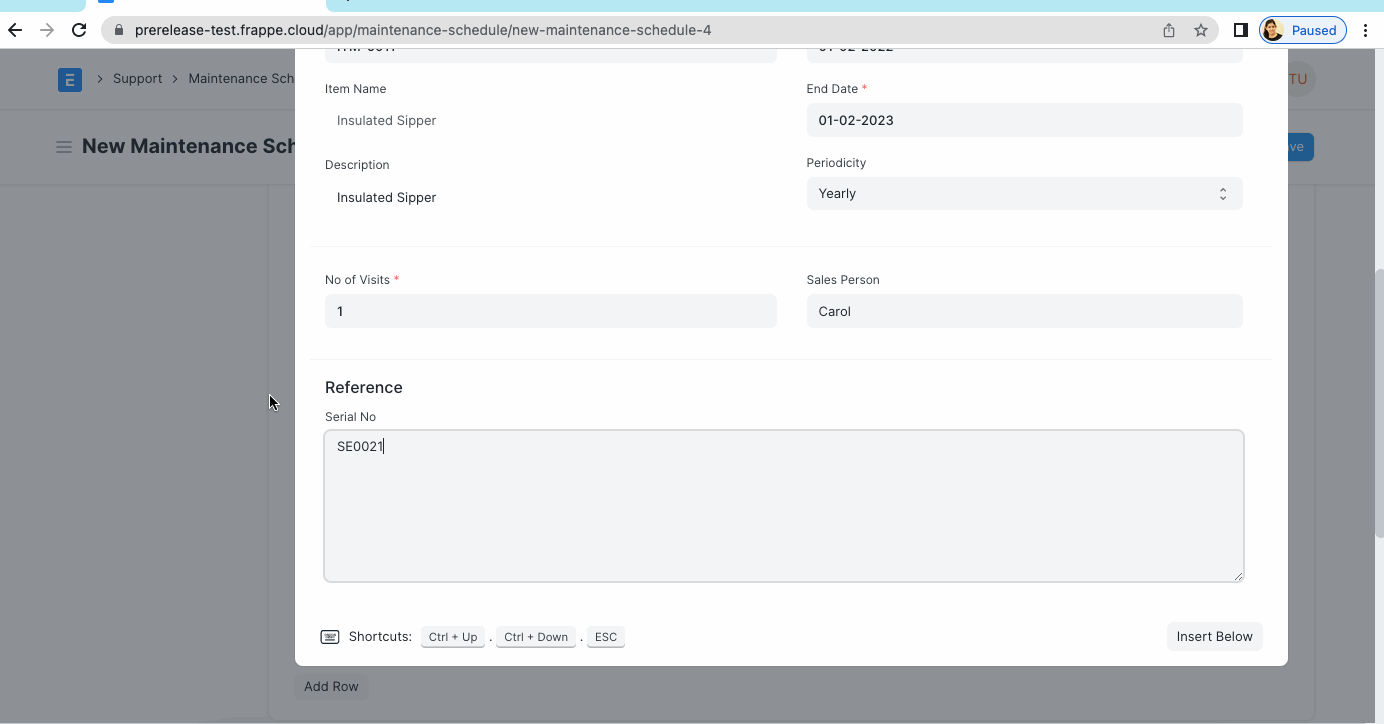Screen dimensions: 1384x724
Task: Click the Add Row button
Action: 331,687
